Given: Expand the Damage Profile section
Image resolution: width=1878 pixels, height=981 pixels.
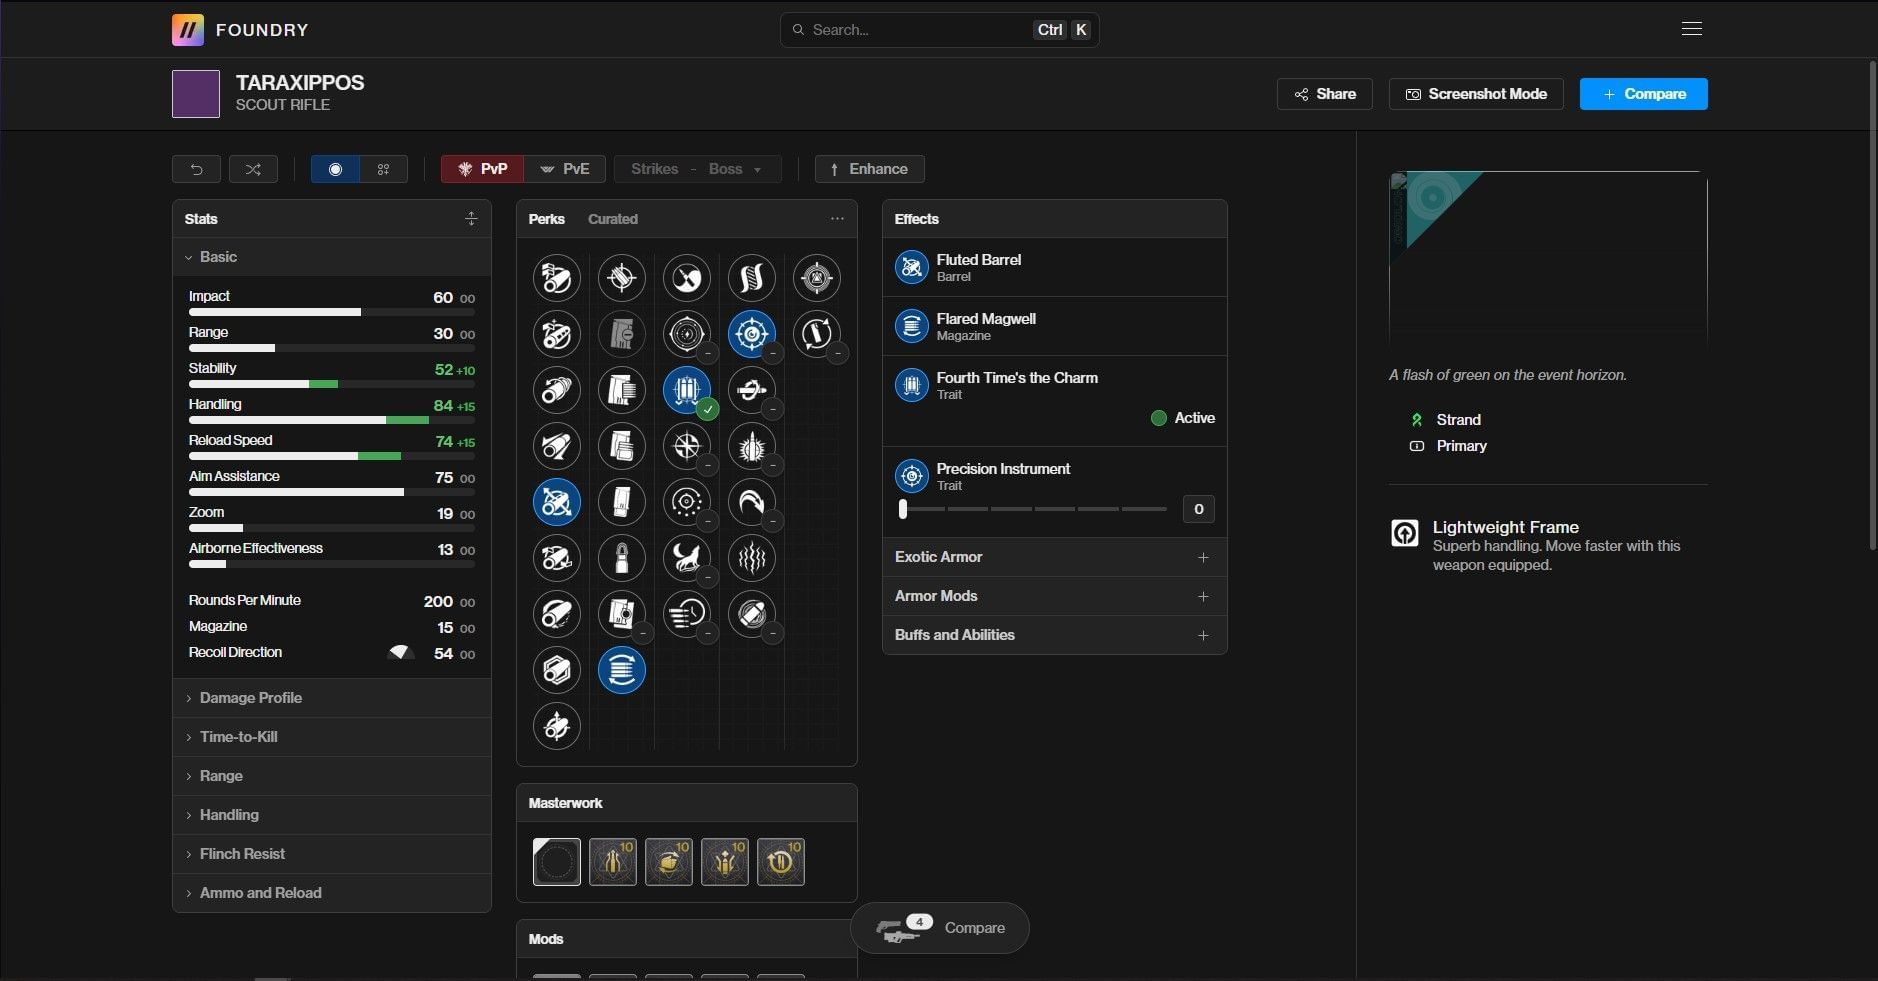Looking at the screenshot, I should click(x=250, y=698).
